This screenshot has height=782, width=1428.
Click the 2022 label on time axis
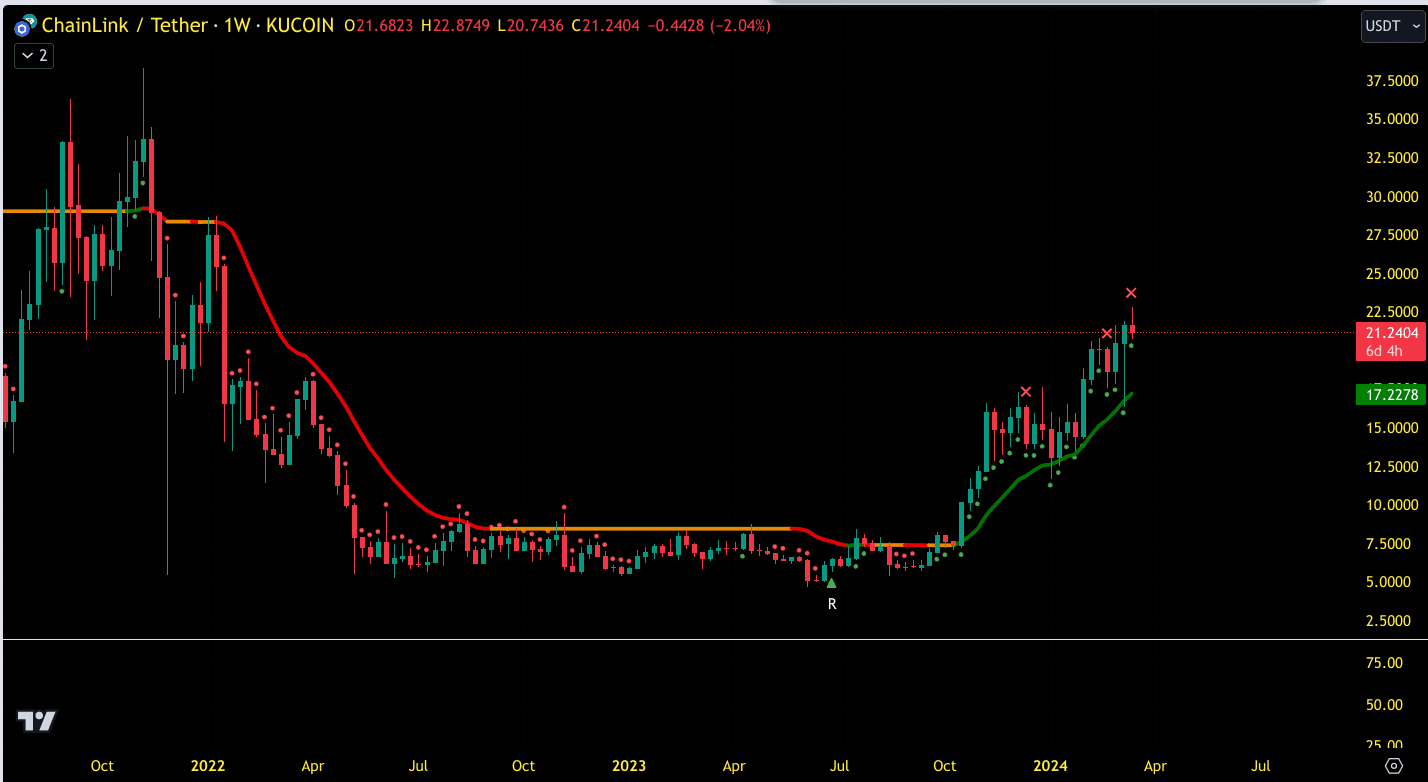click(208, 766)
